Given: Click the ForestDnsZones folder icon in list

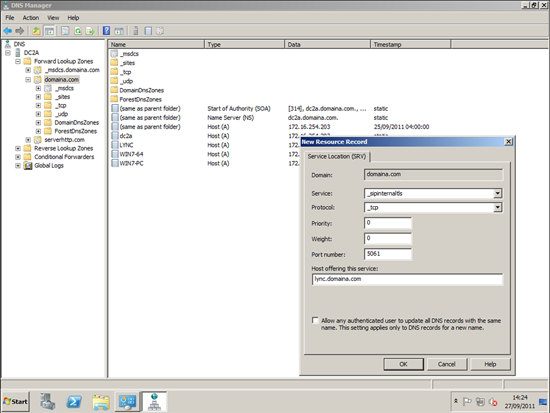Looking at the screenshot, I should coord(114,99).
